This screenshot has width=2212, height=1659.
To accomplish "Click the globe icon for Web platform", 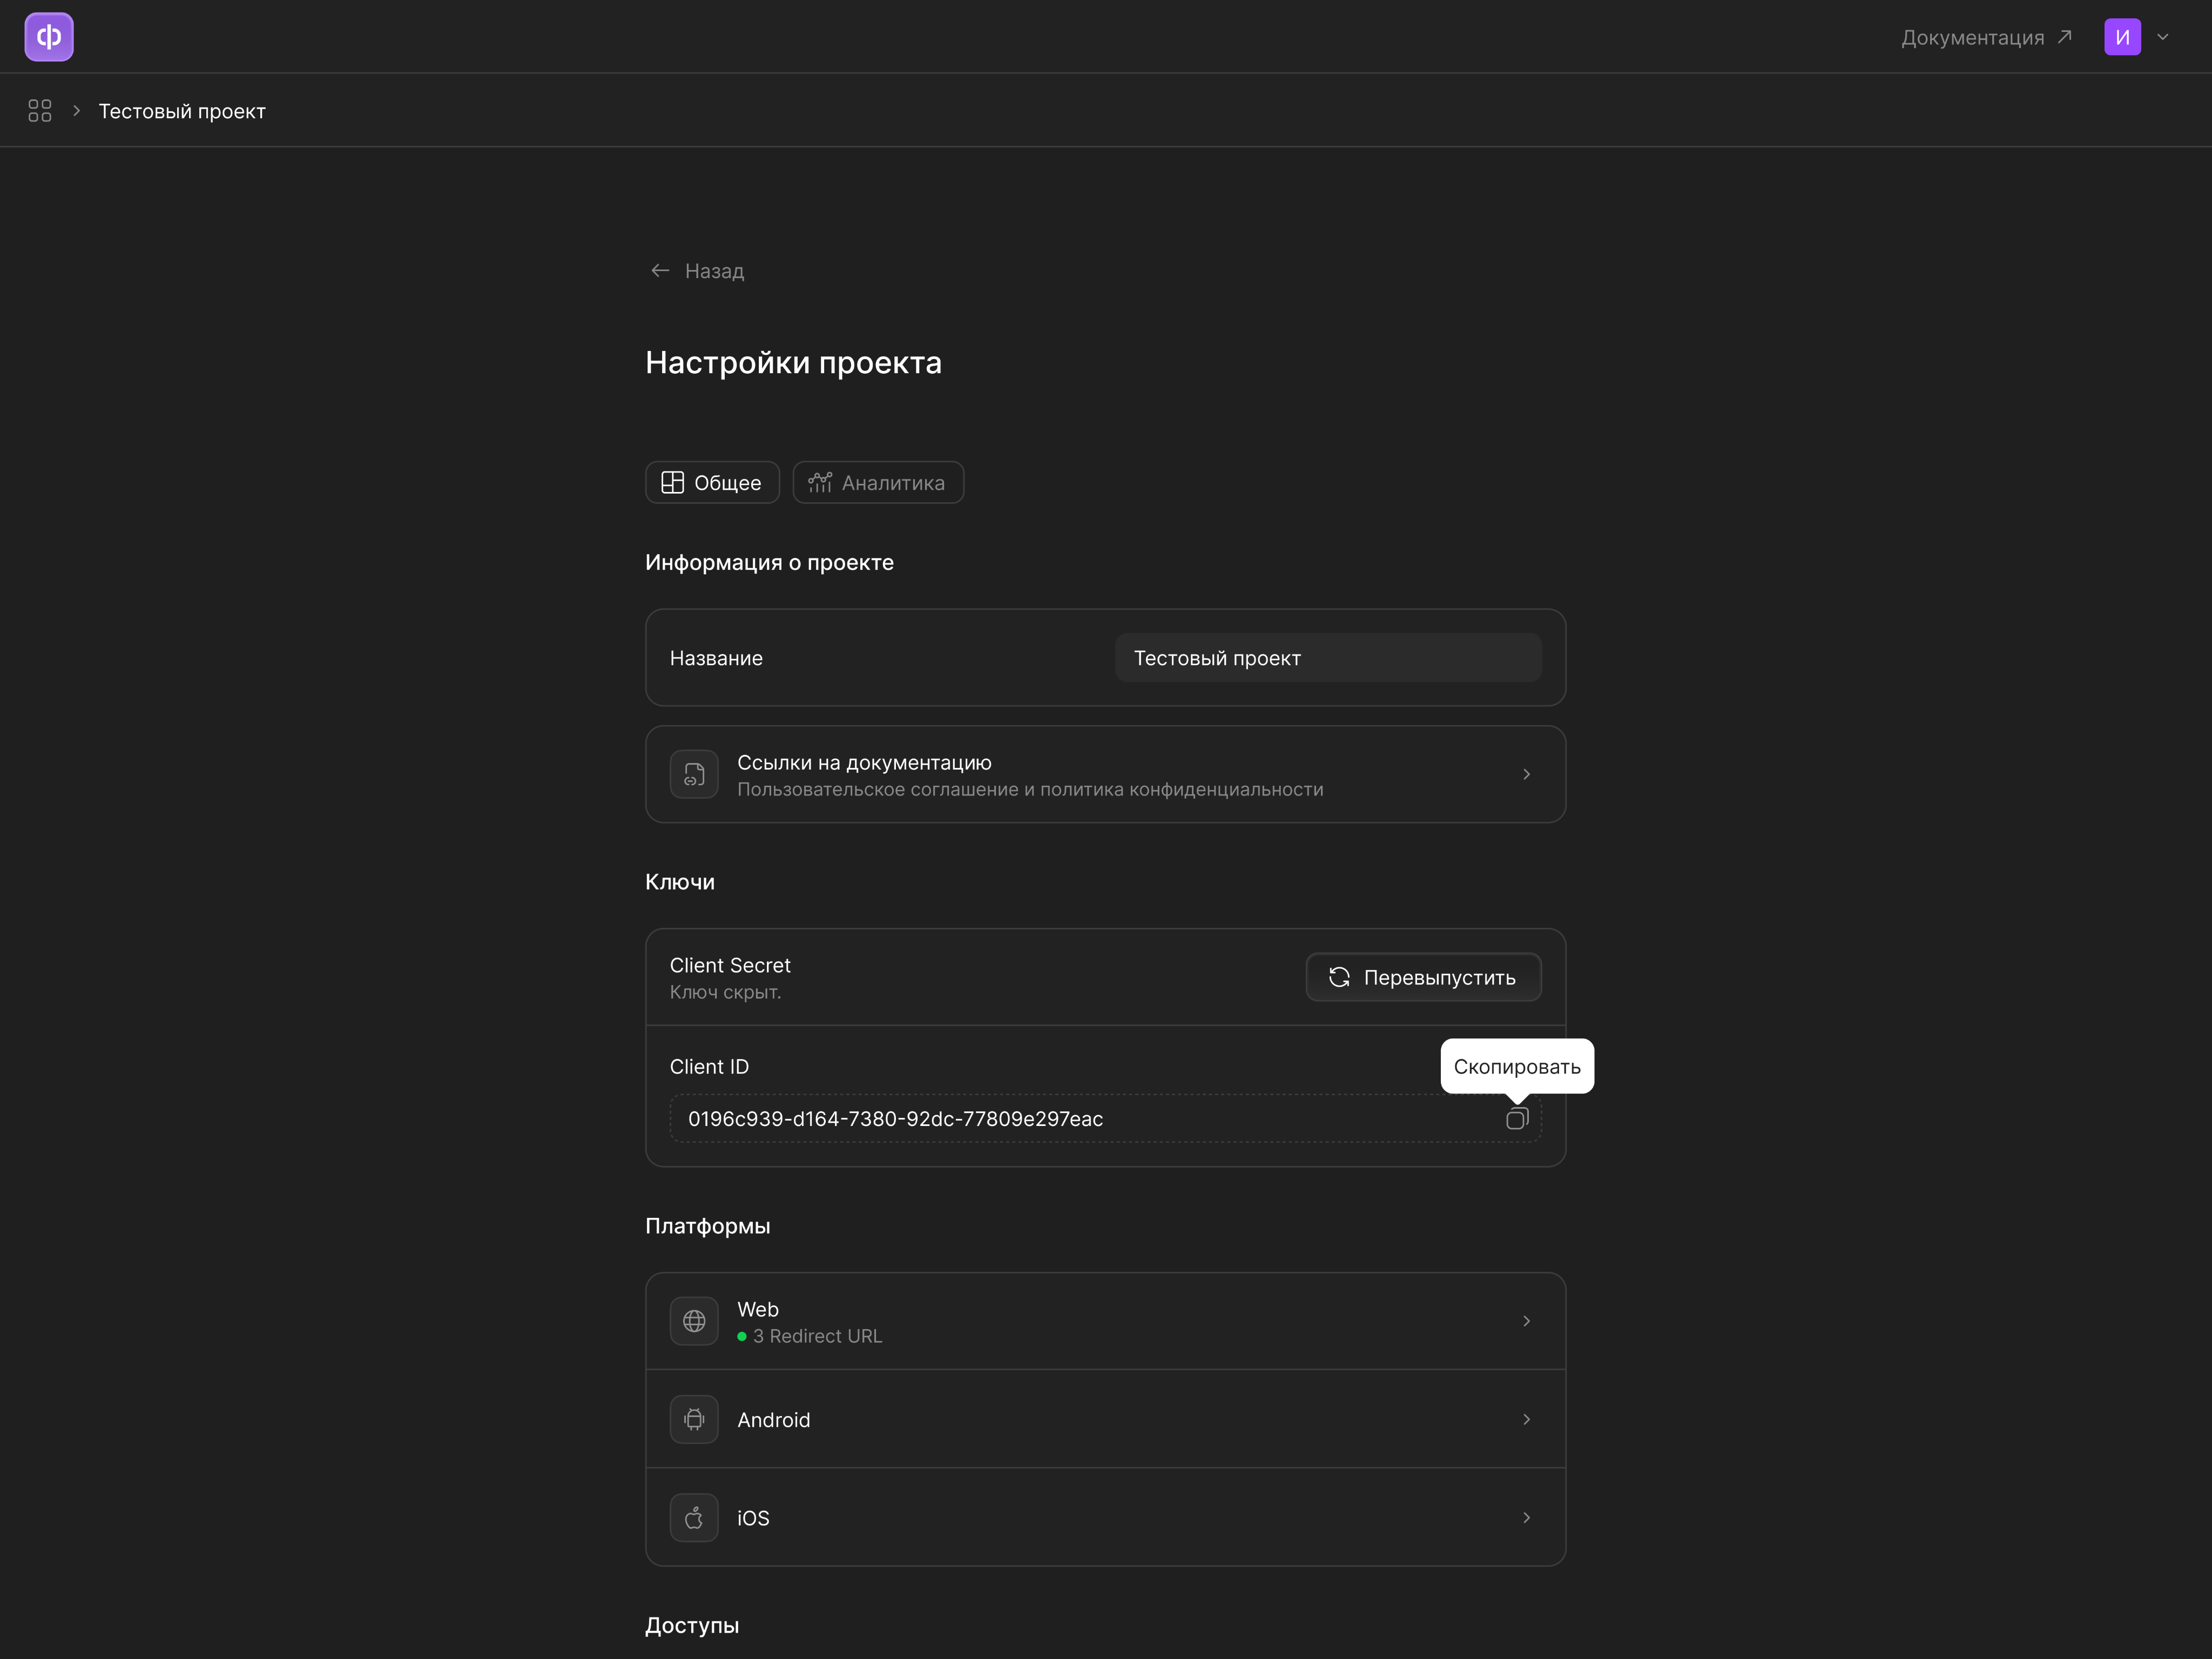I will tap(694, 1321).
